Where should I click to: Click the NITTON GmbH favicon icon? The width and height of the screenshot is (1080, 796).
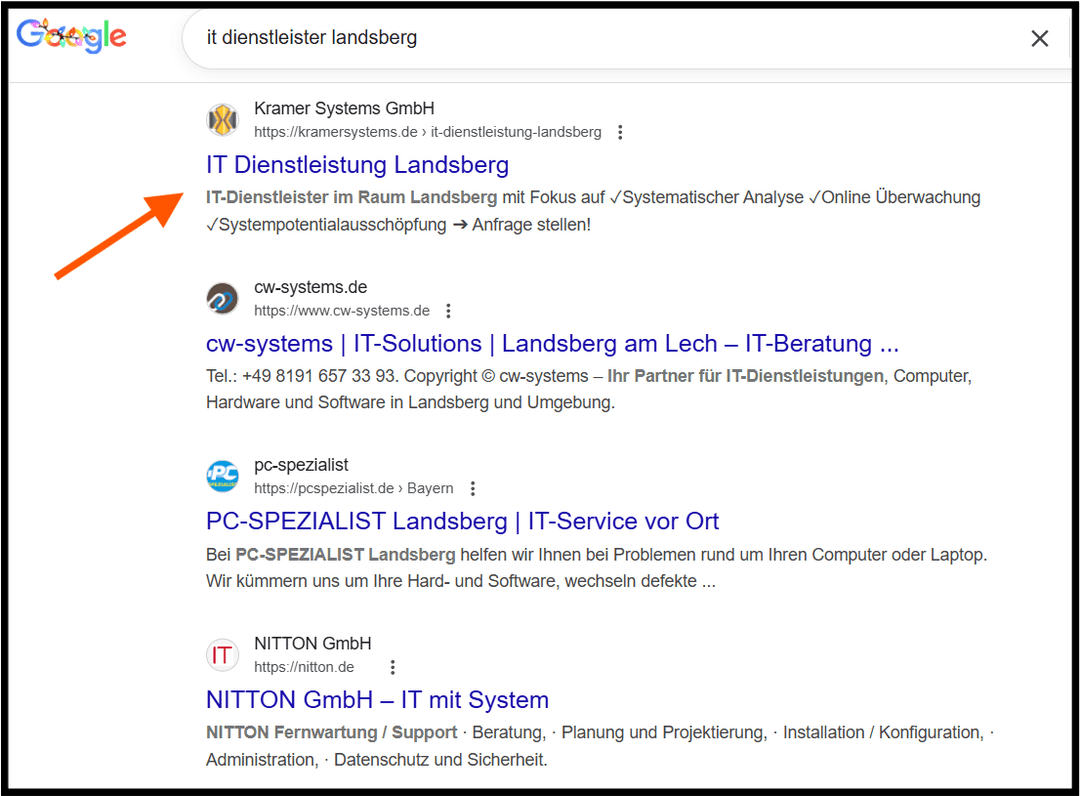click(x=222, y=654)
